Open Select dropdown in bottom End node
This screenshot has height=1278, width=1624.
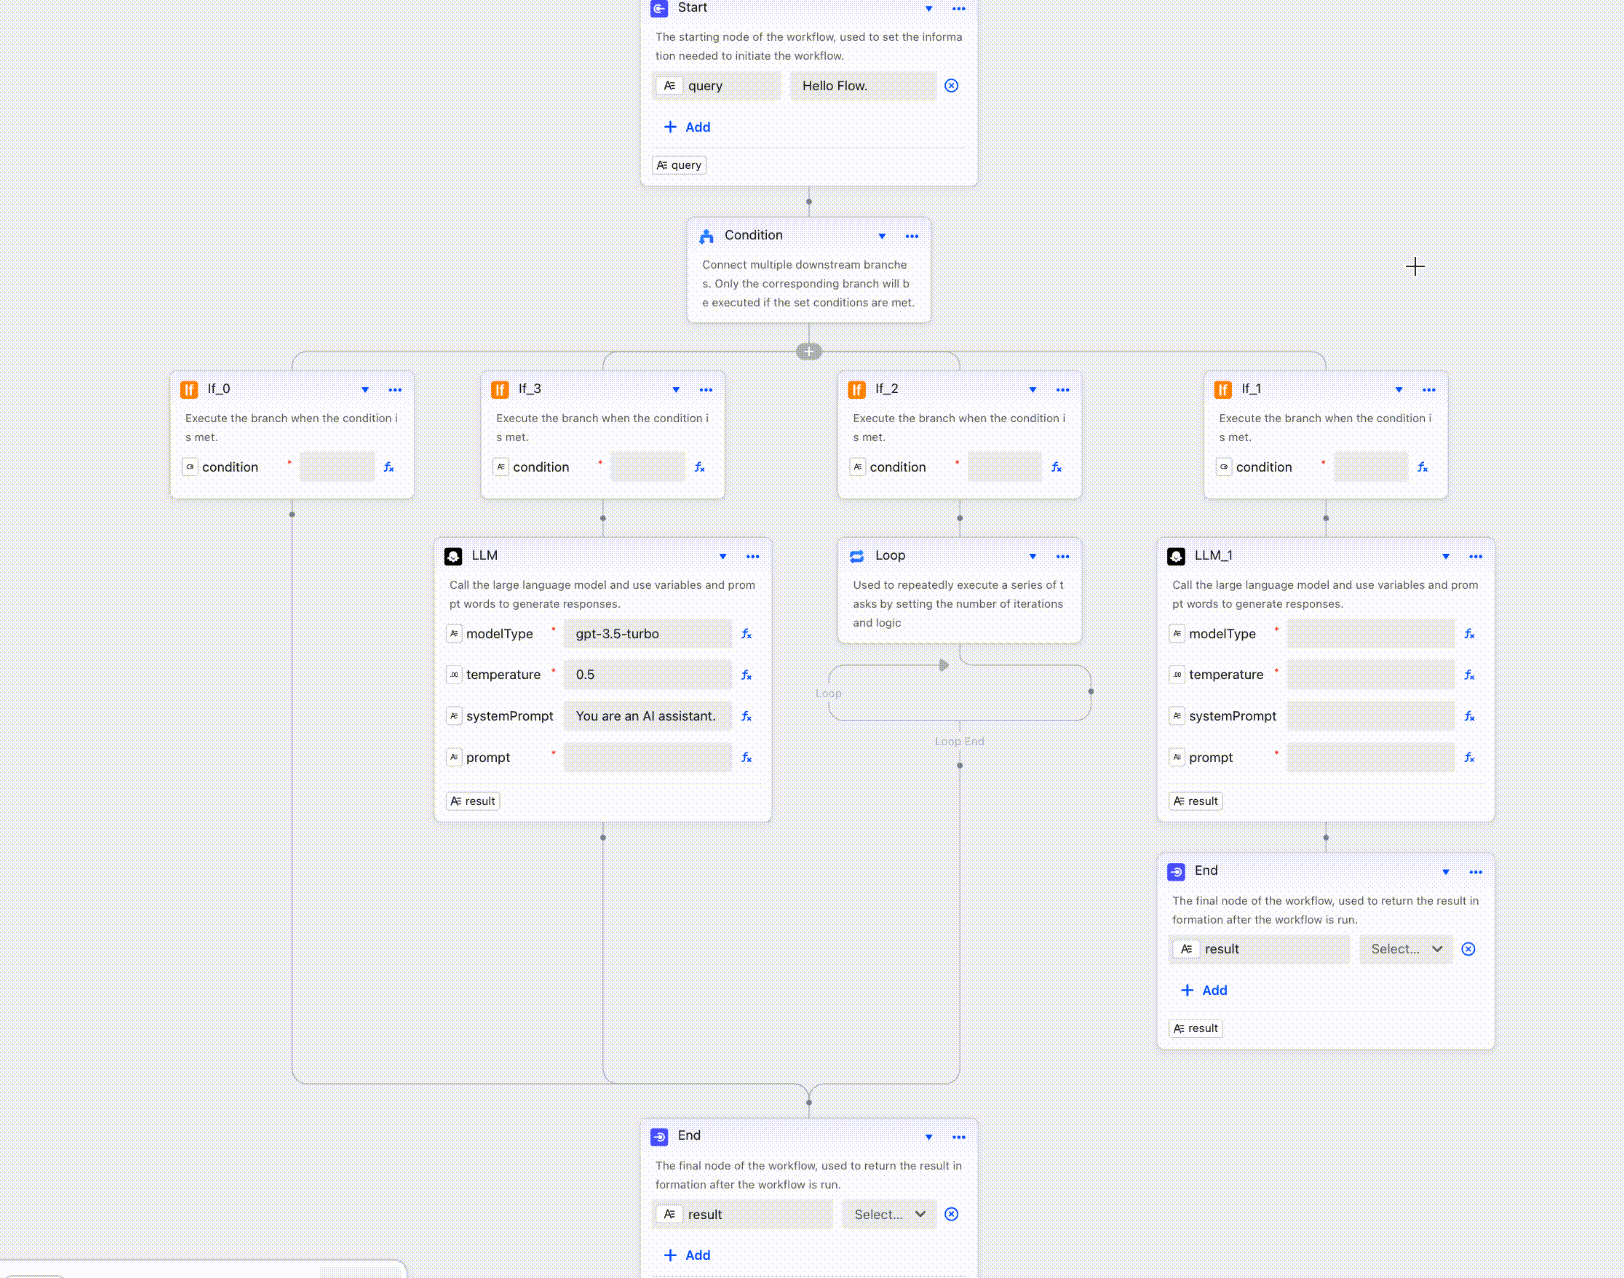[888, 1214]
